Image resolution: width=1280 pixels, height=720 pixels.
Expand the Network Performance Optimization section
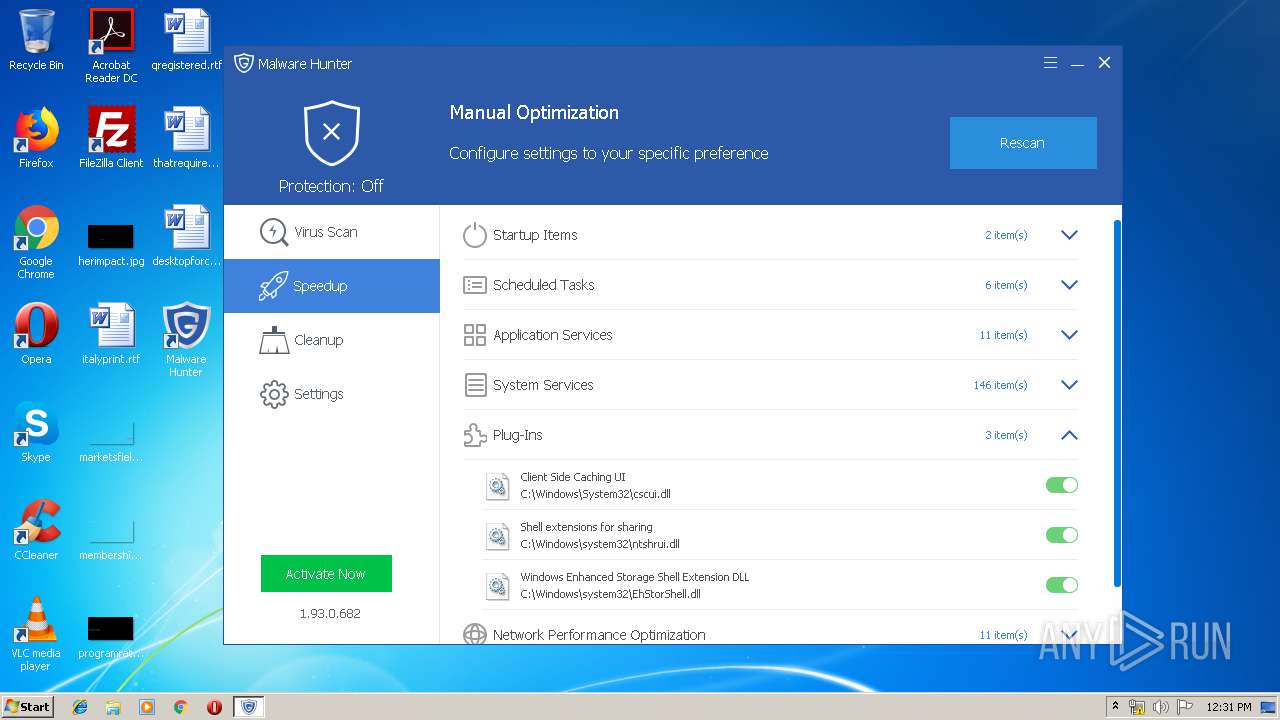(1069, 634)
